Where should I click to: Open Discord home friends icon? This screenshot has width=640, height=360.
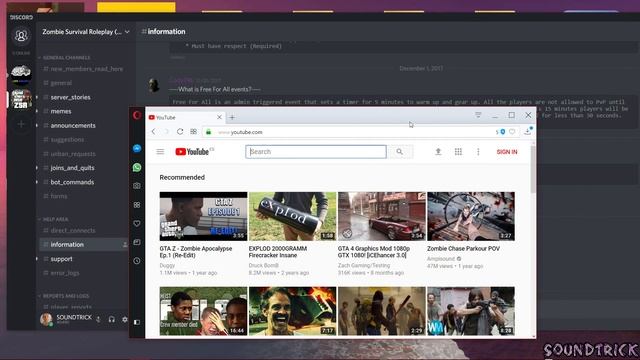21,36
